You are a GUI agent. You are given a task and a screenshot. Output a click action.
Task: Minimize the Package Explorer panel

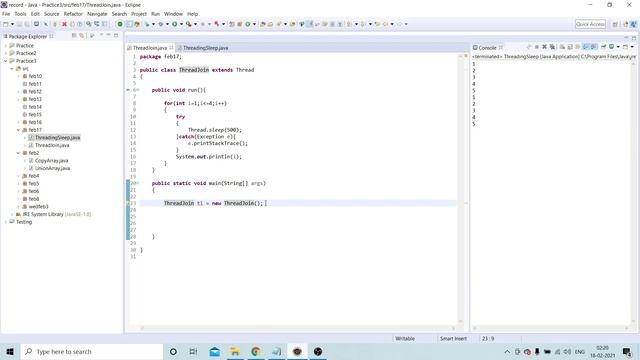tap(109, 36)
